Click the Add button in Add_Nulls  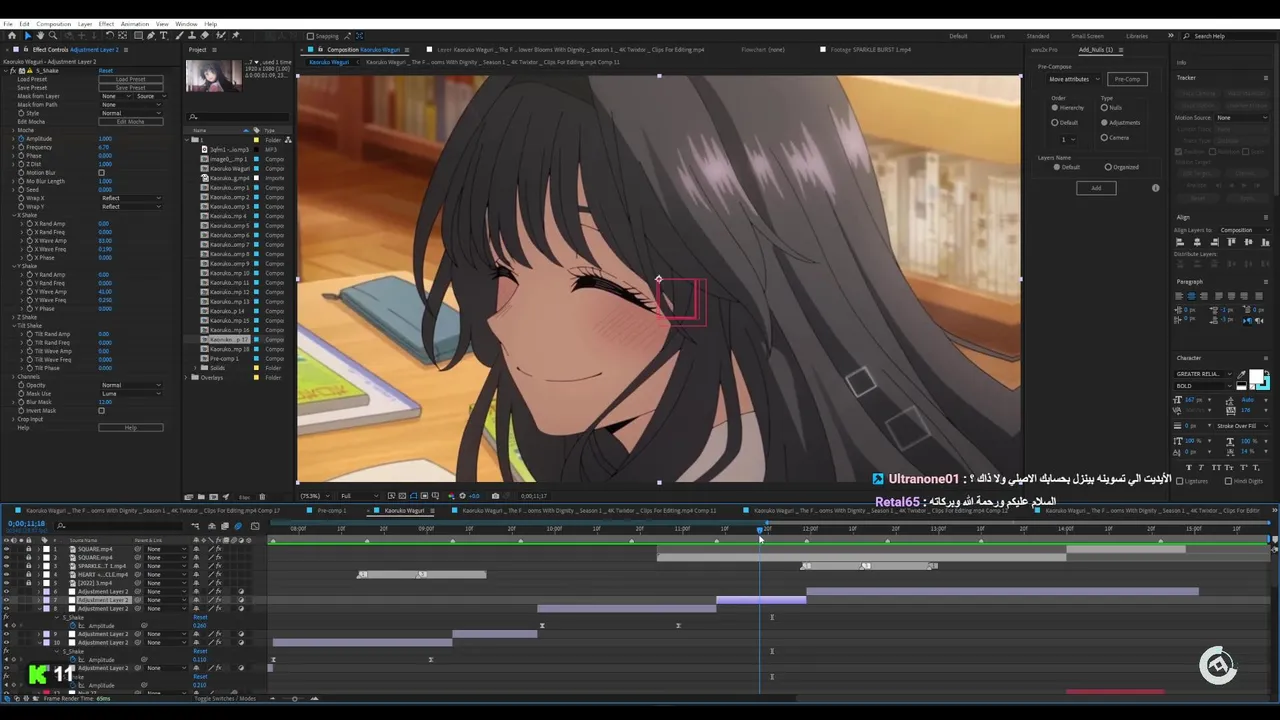point(1096,188)
